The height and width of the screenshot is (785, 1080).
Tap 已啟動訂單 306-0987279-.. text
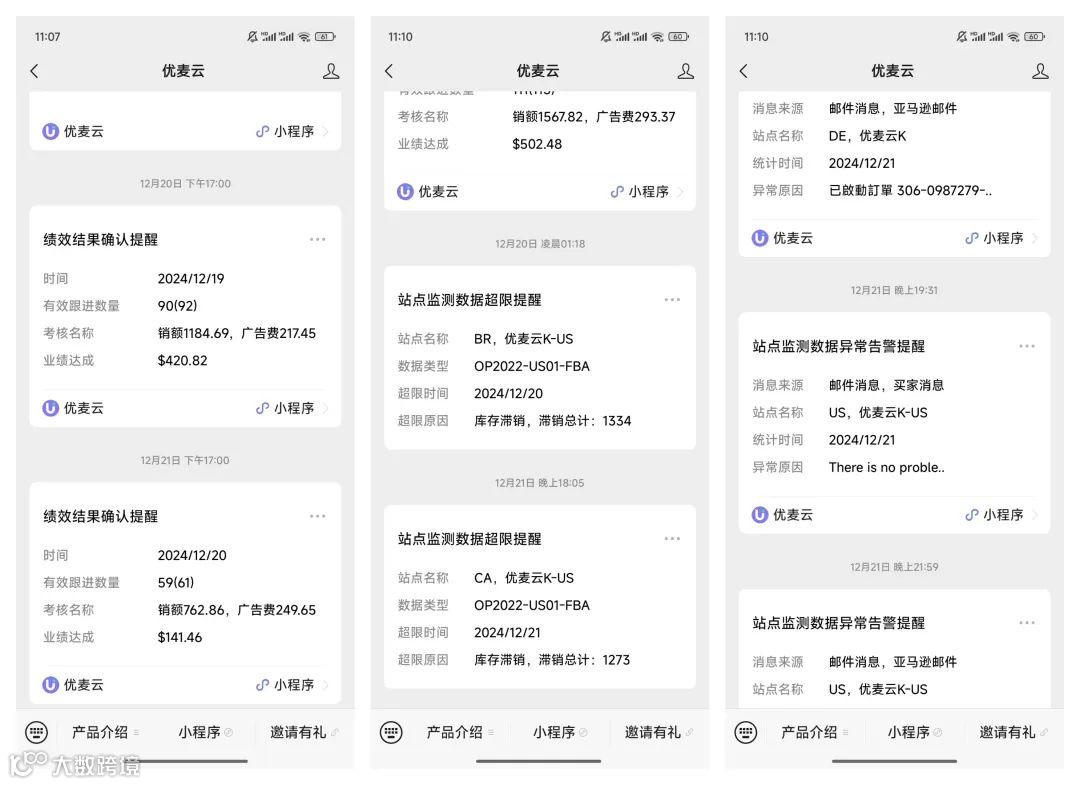[911, 191]
